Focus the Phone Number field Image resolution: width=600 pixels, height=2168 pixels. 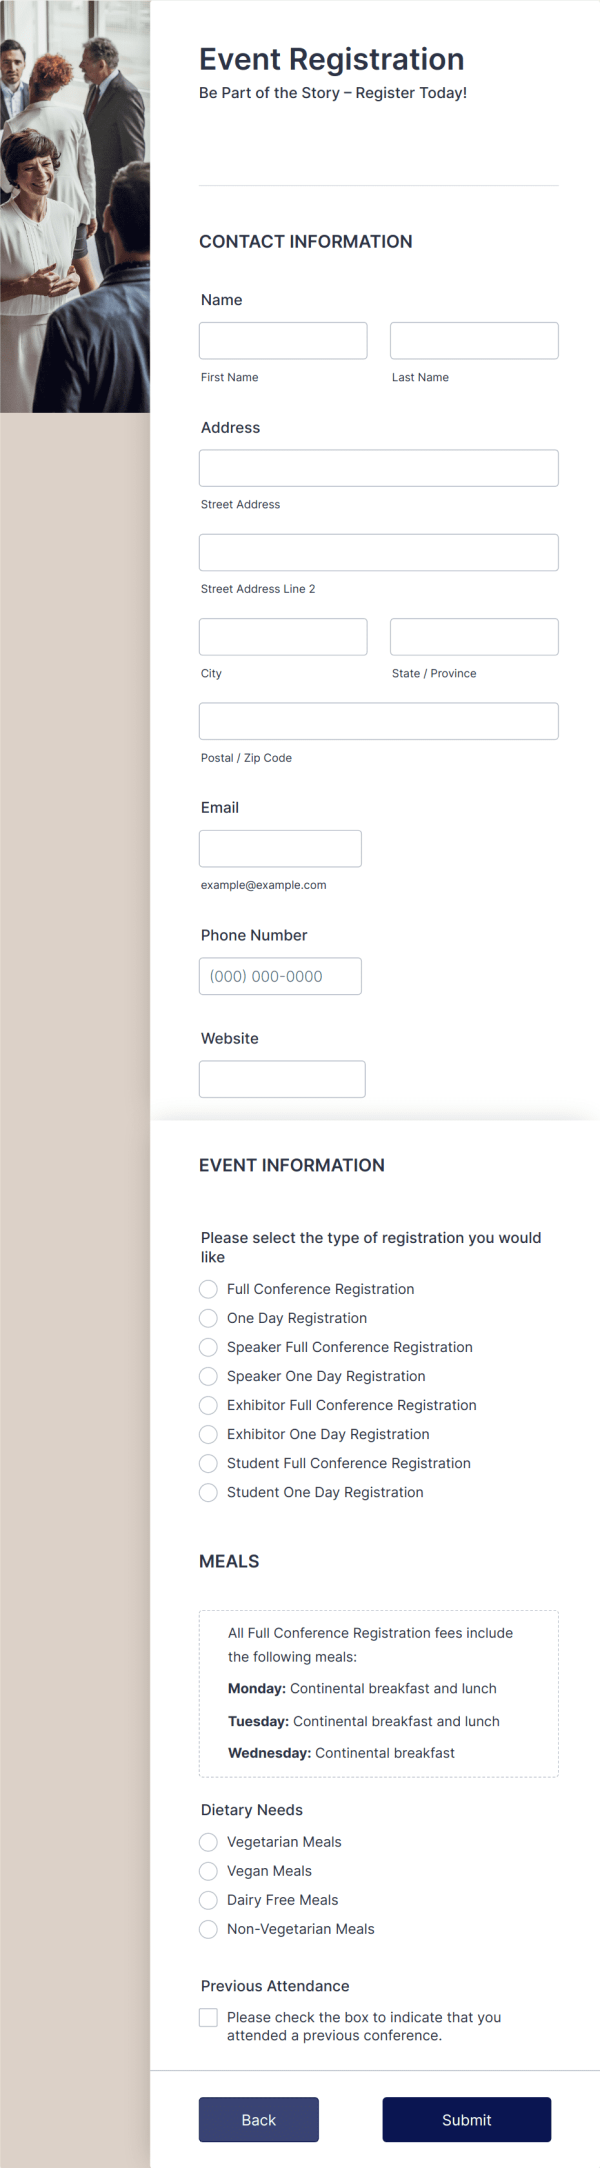[280, 975]
